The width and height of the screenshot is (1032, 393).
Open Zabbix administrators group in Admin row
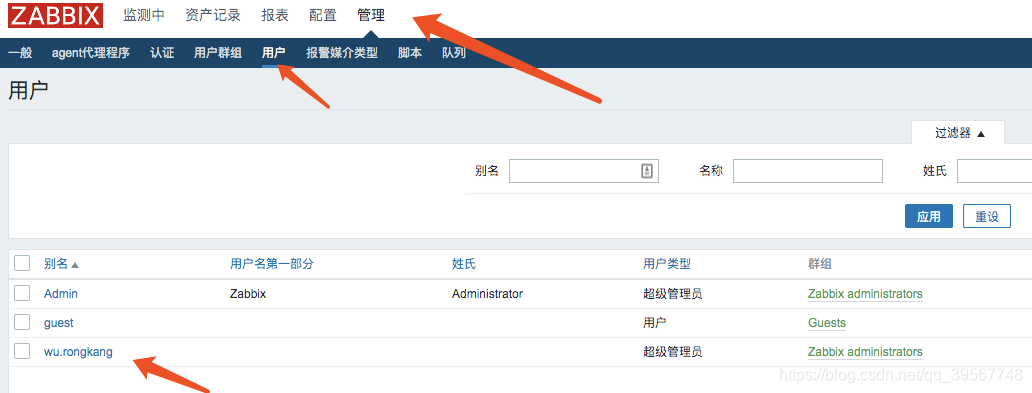point(865,294)
